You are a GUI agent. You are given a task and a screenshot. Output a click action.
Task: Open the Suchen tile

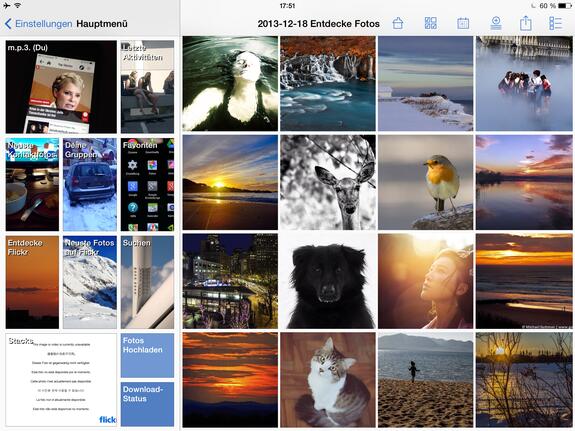point(147,282)
